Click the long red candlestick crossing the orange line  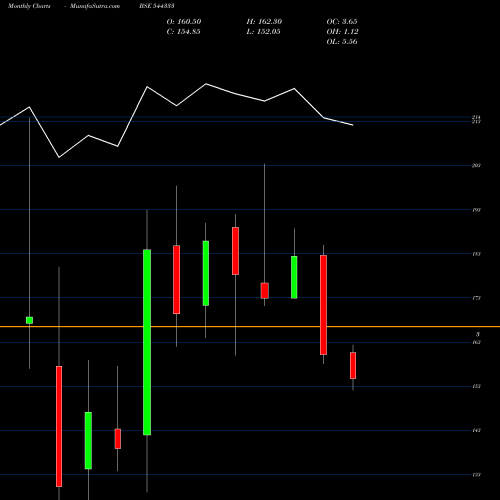(323, 305)
